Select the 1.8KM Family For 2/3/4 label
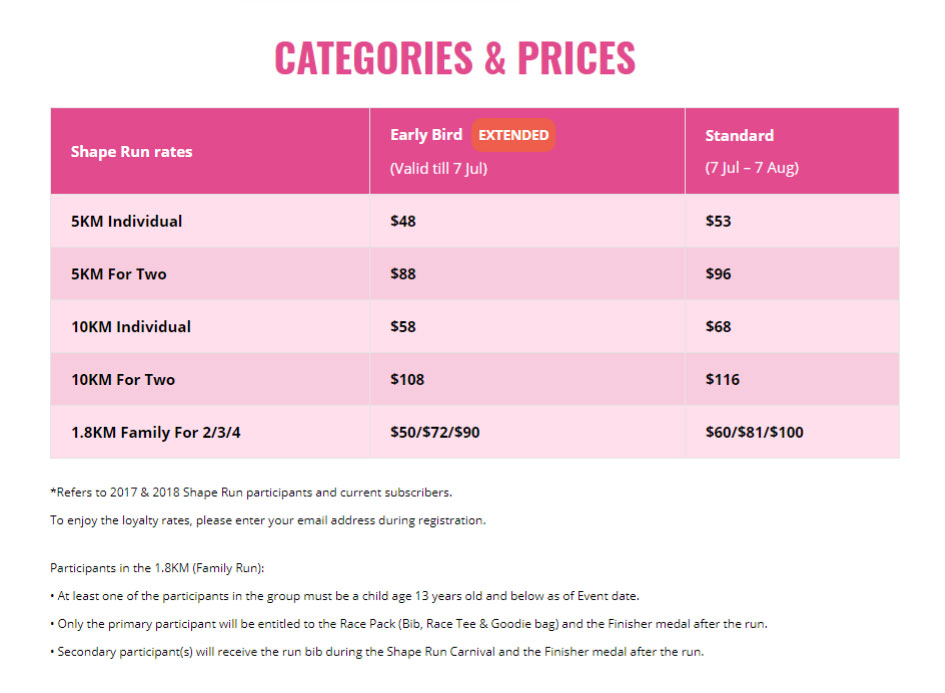The height and width of the screenshot is (693, 945). point(155,433)
